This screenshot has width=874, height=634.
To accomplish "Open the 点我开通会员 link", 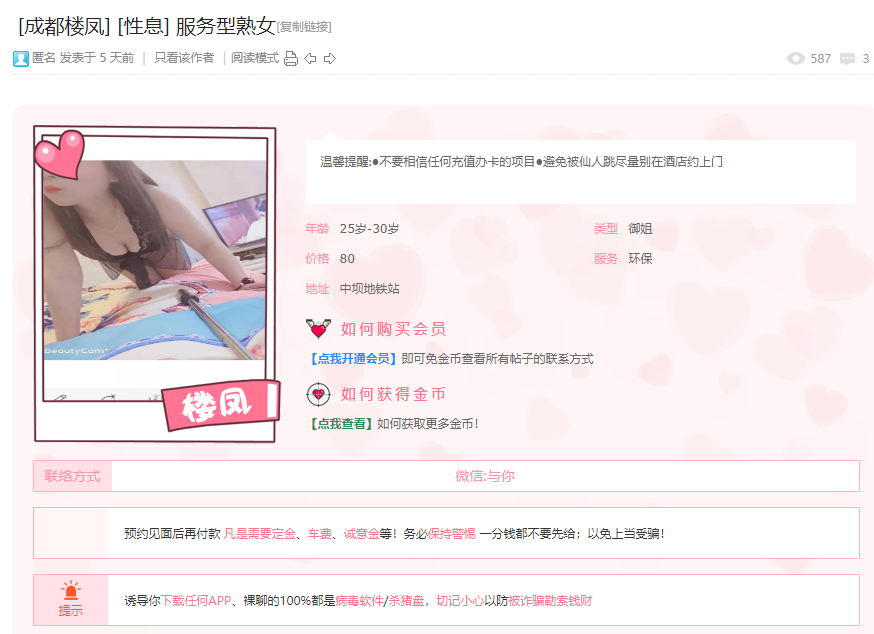I will 353,359.
